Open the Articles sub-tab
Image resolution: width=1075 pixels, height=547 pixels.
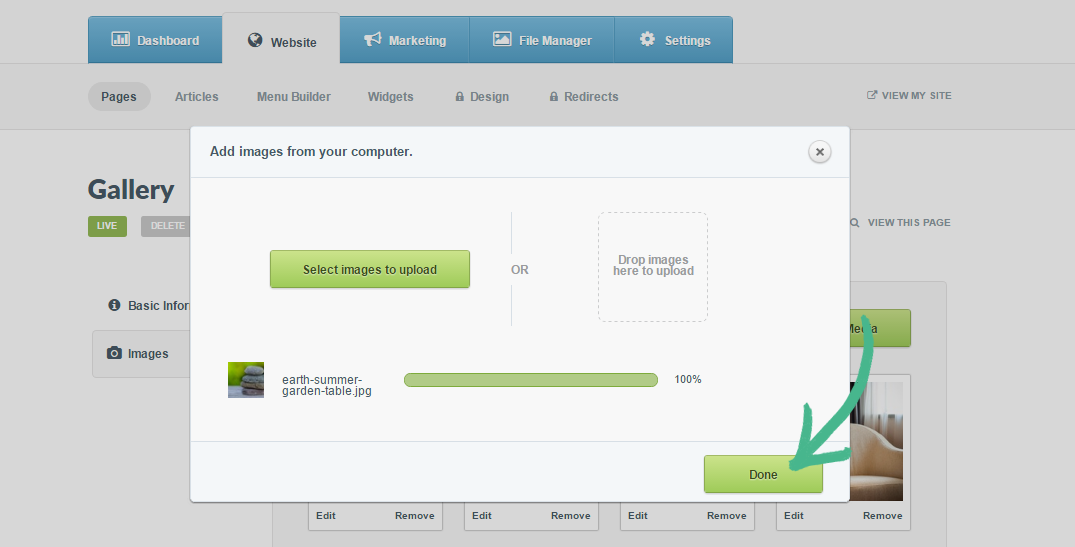(196, 97)
